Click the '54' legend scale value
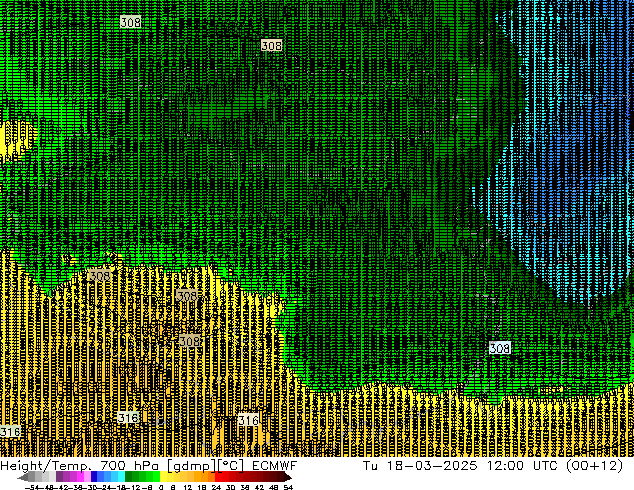Viewport: 634px width, 490px height. click(288, 488)
